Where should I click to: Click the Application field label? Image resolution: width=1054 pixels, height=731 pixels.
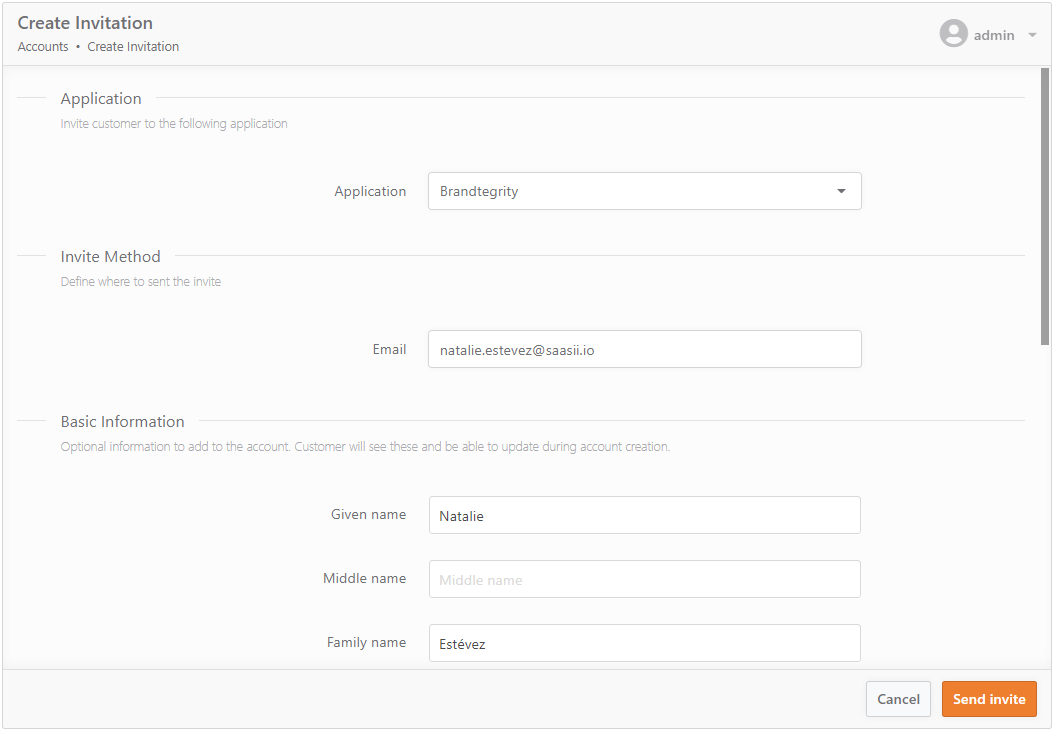[x=370, y=191]
